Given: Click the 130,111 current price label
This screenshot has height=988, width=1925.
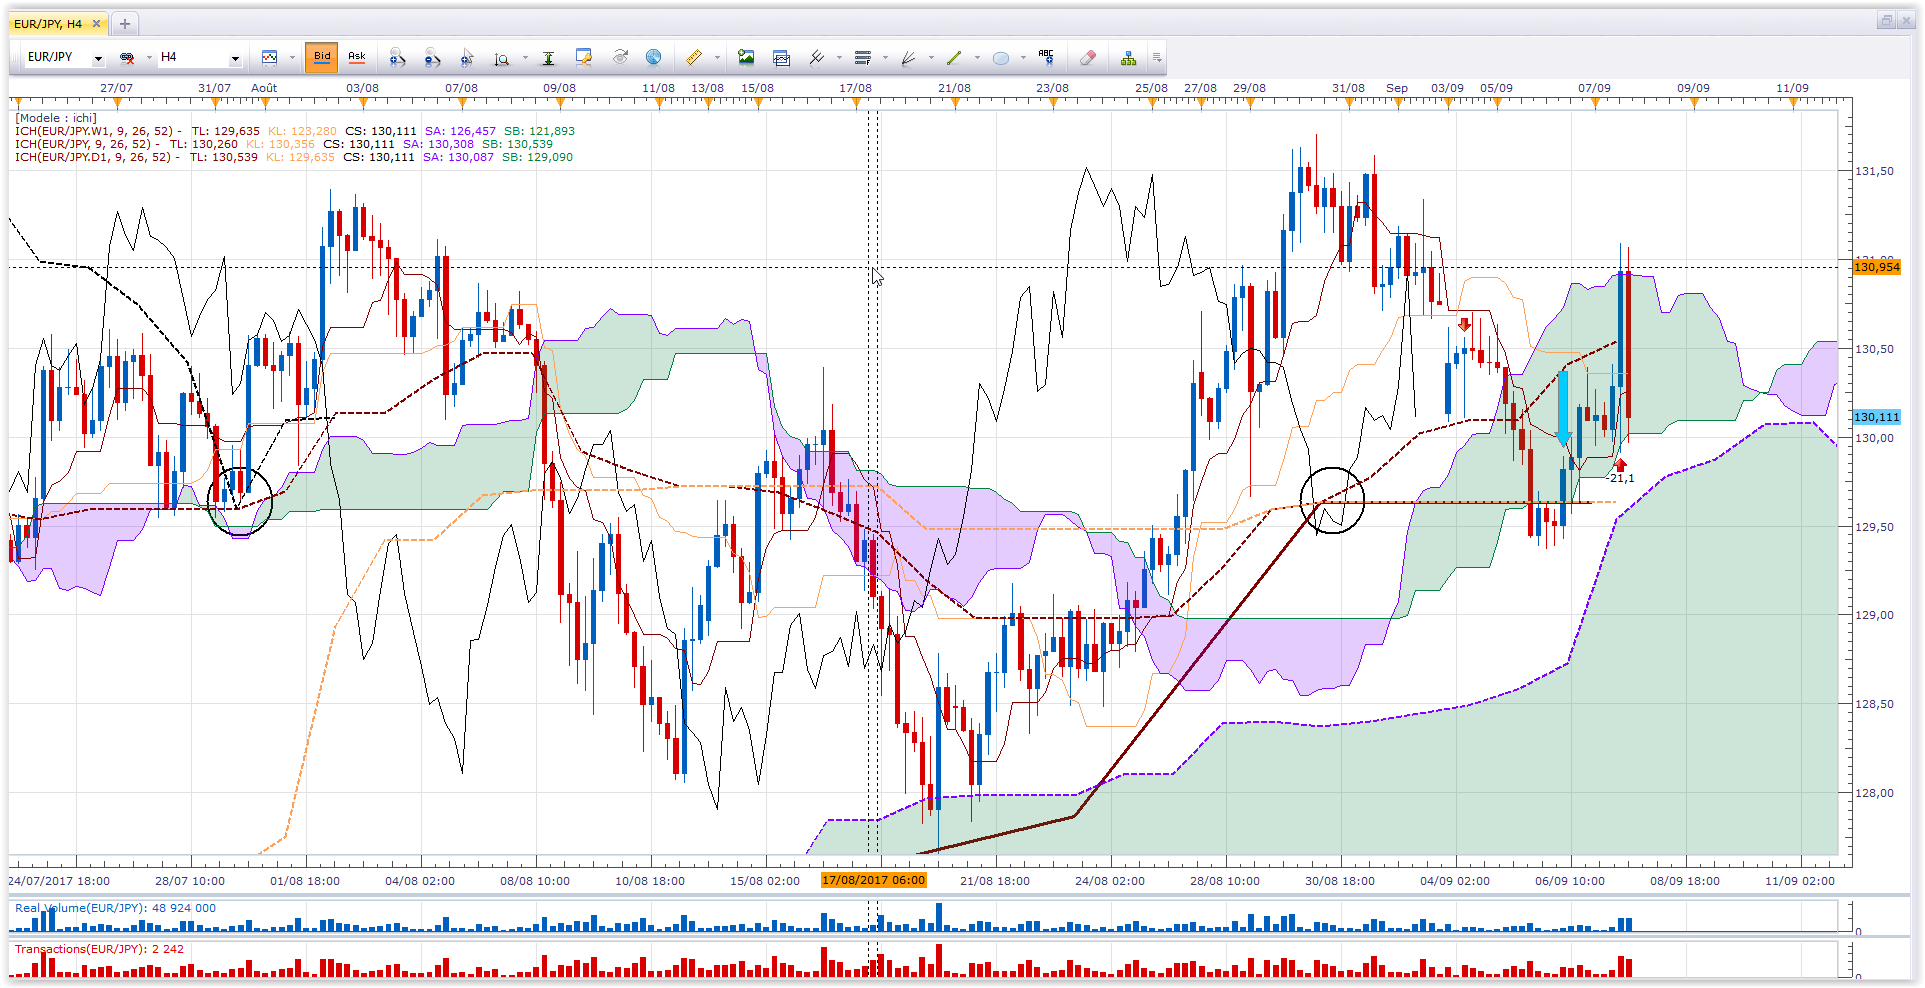Looking at the screenshot, I should [x=1876, y=417].
